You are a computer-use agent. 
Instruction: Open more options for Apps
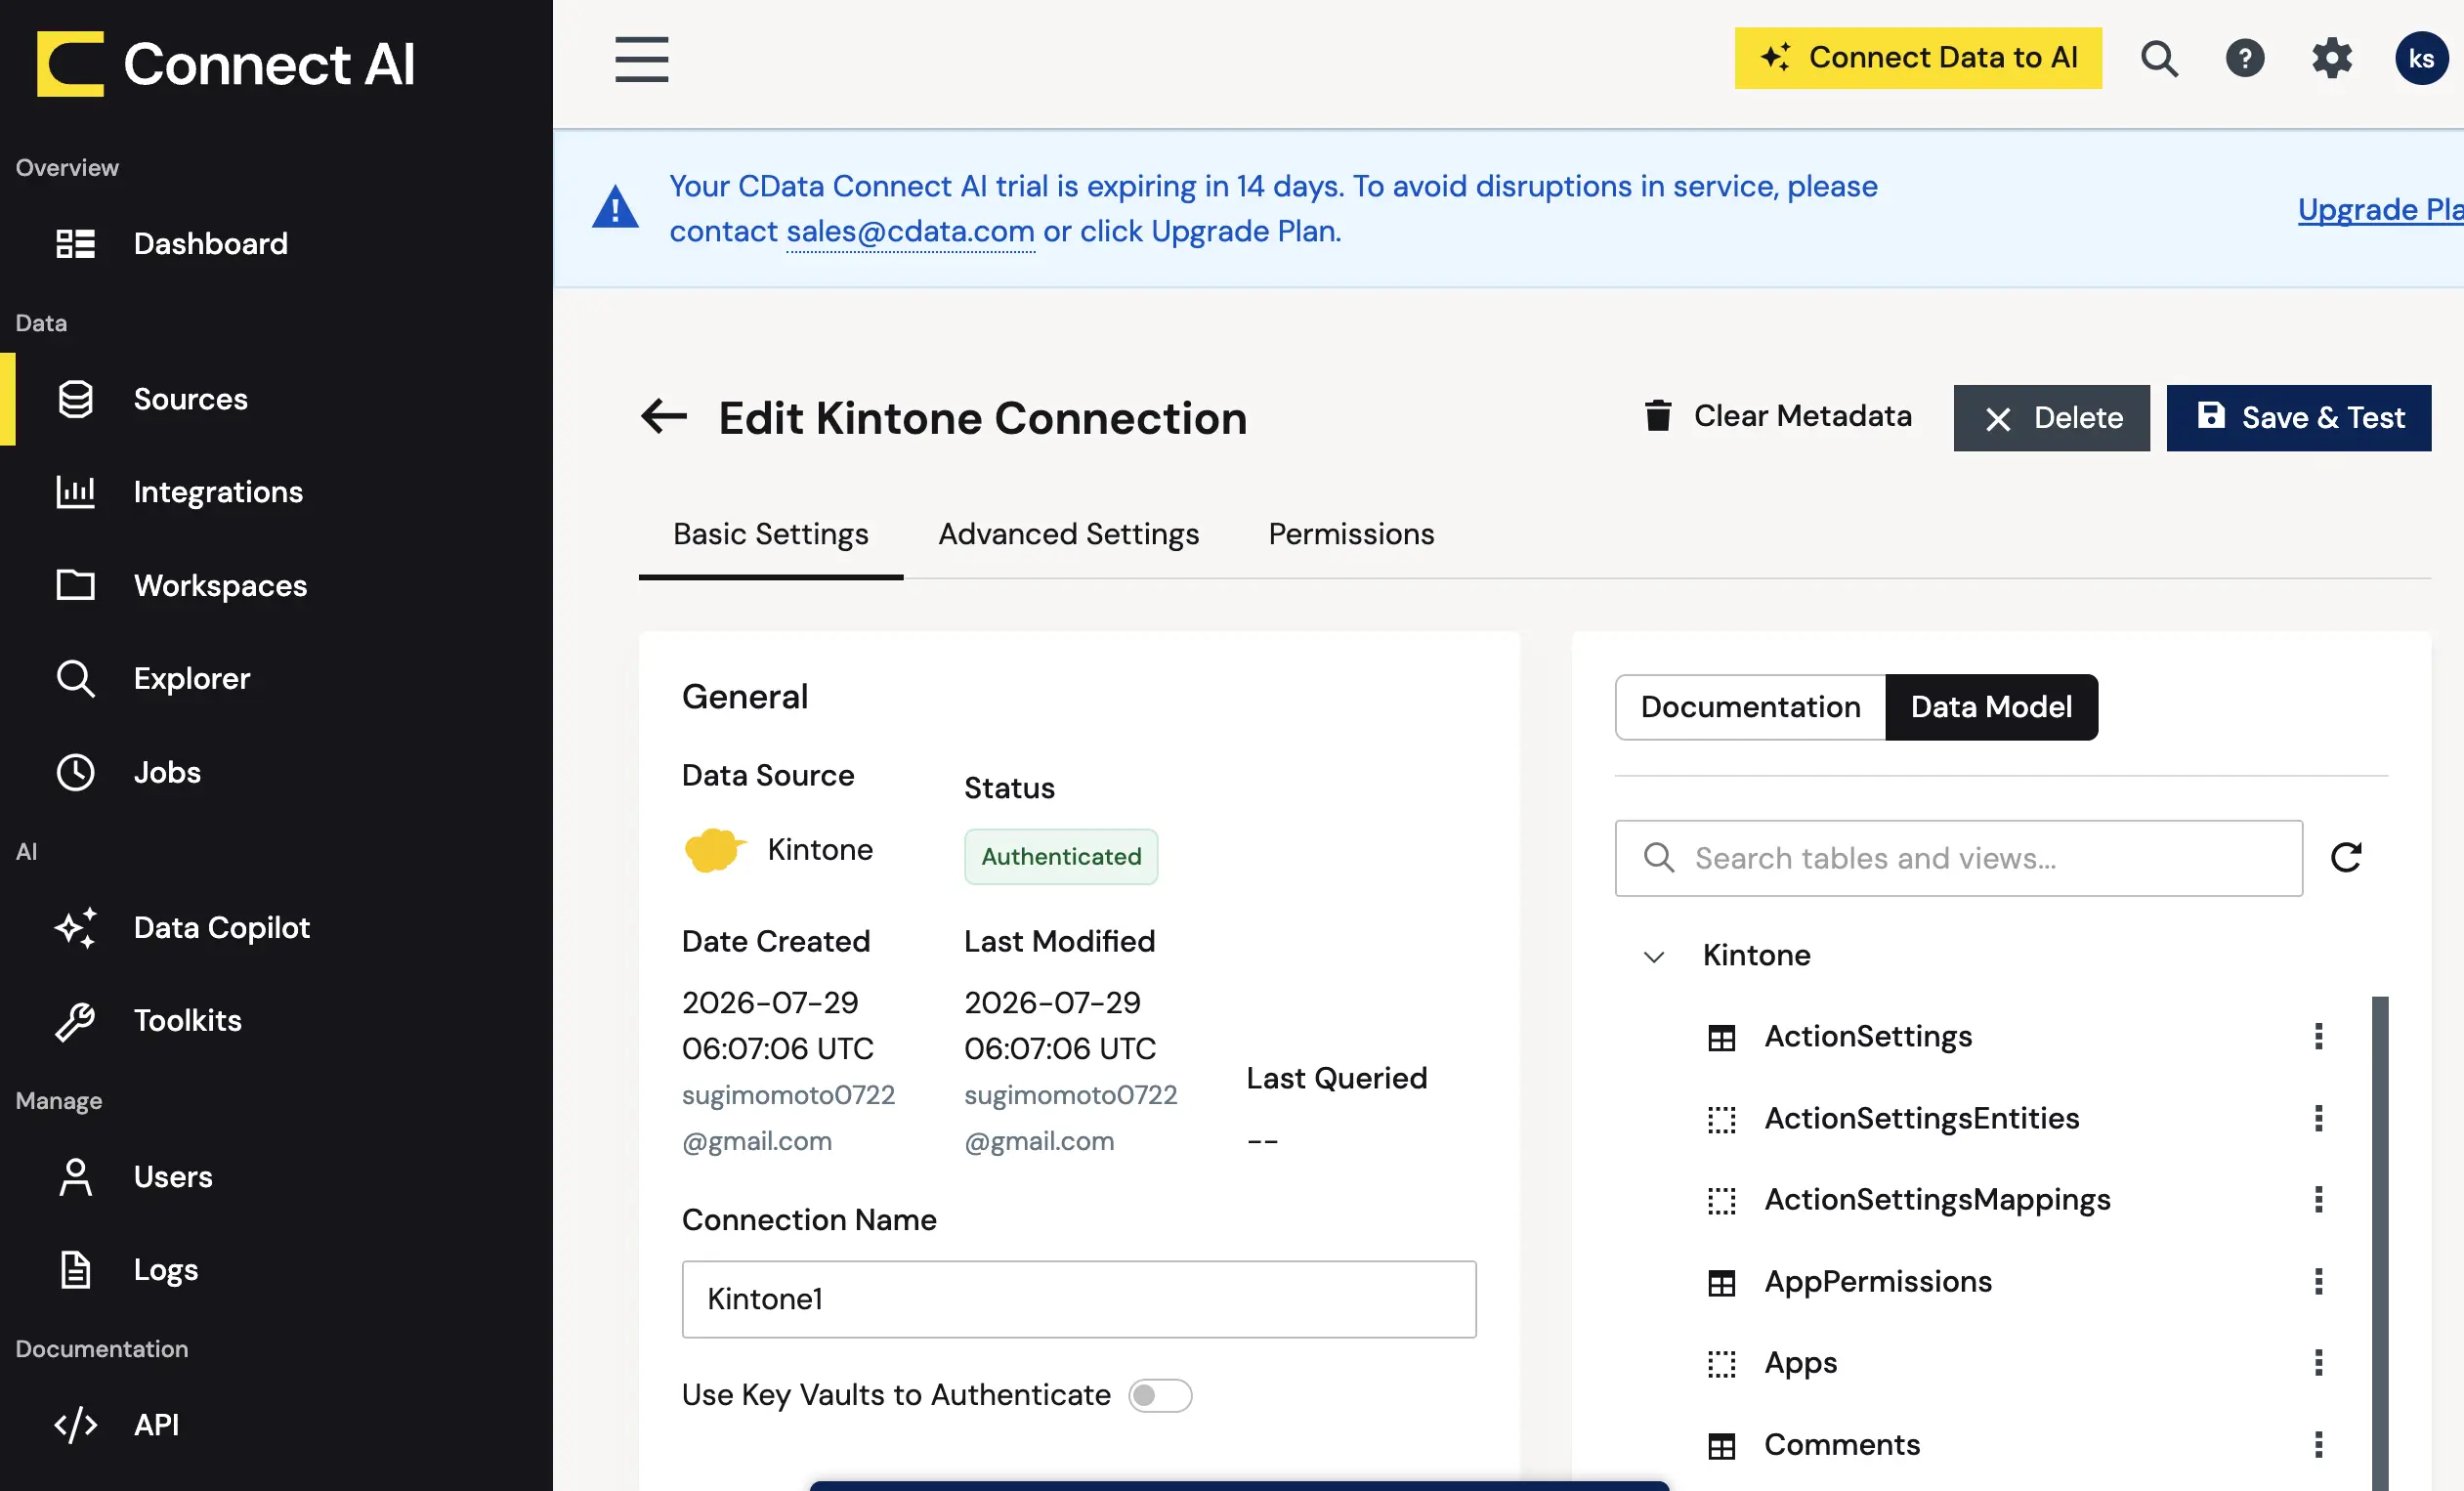2318,1363
